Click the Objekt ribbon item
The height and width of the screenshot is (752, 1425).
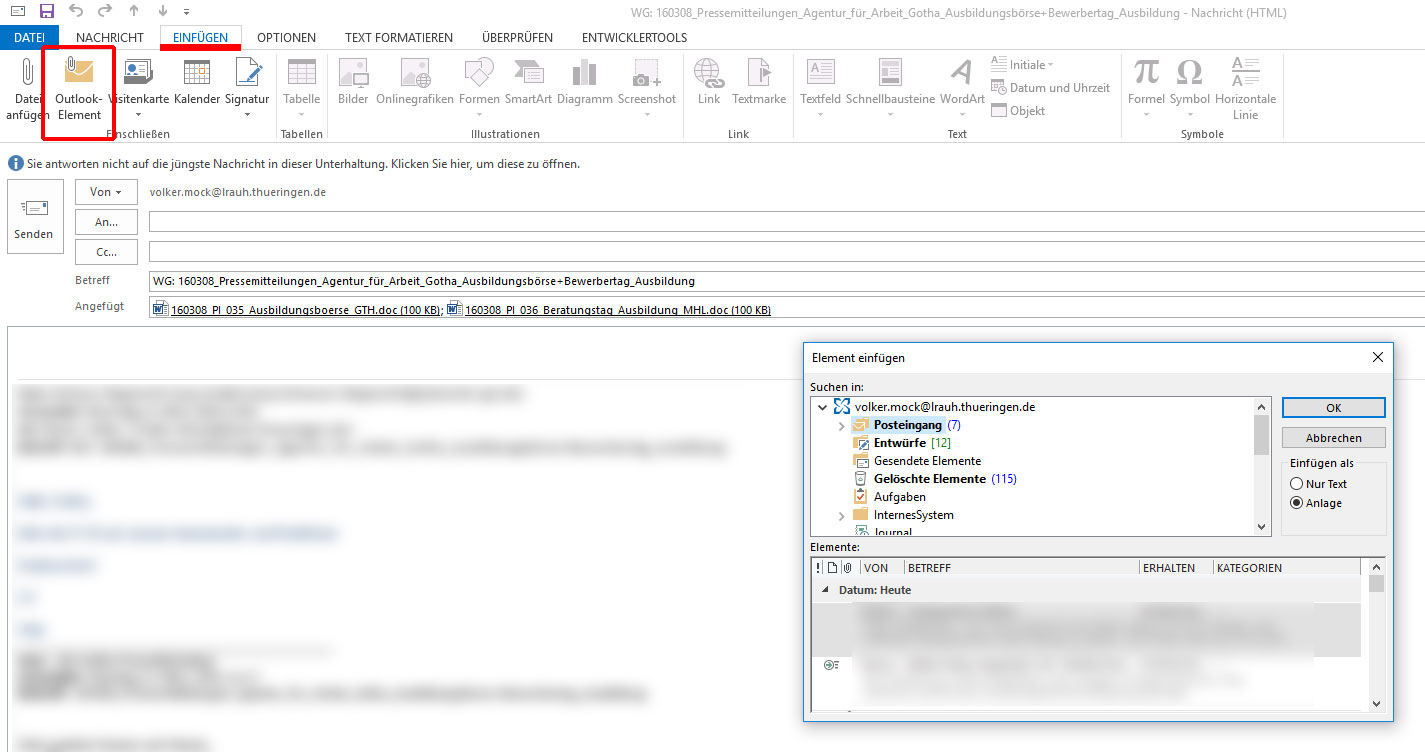[x=1018, y=111]
